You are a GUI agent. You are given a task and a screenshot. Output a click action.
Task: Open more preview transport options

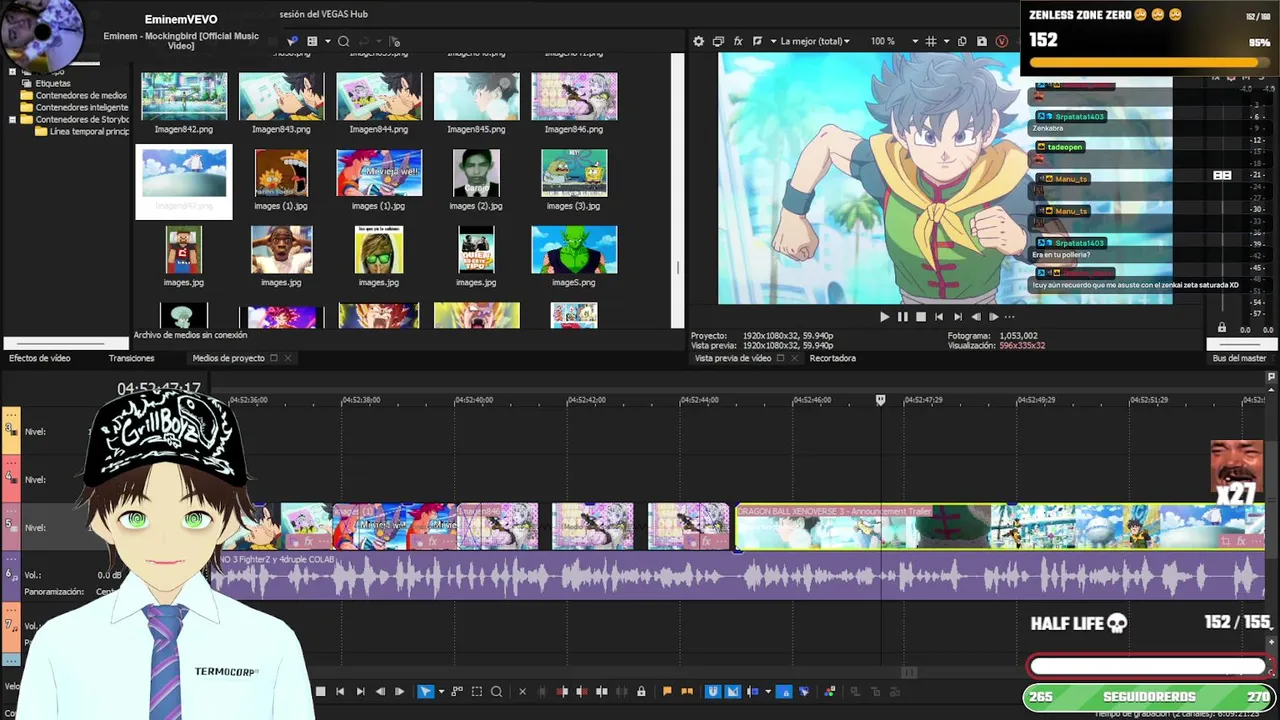click(x=1010, y=317)
